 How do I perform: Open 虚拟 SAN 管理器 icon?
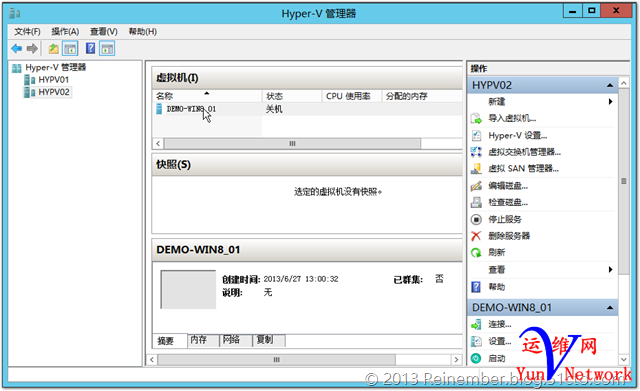coord(476,169)
